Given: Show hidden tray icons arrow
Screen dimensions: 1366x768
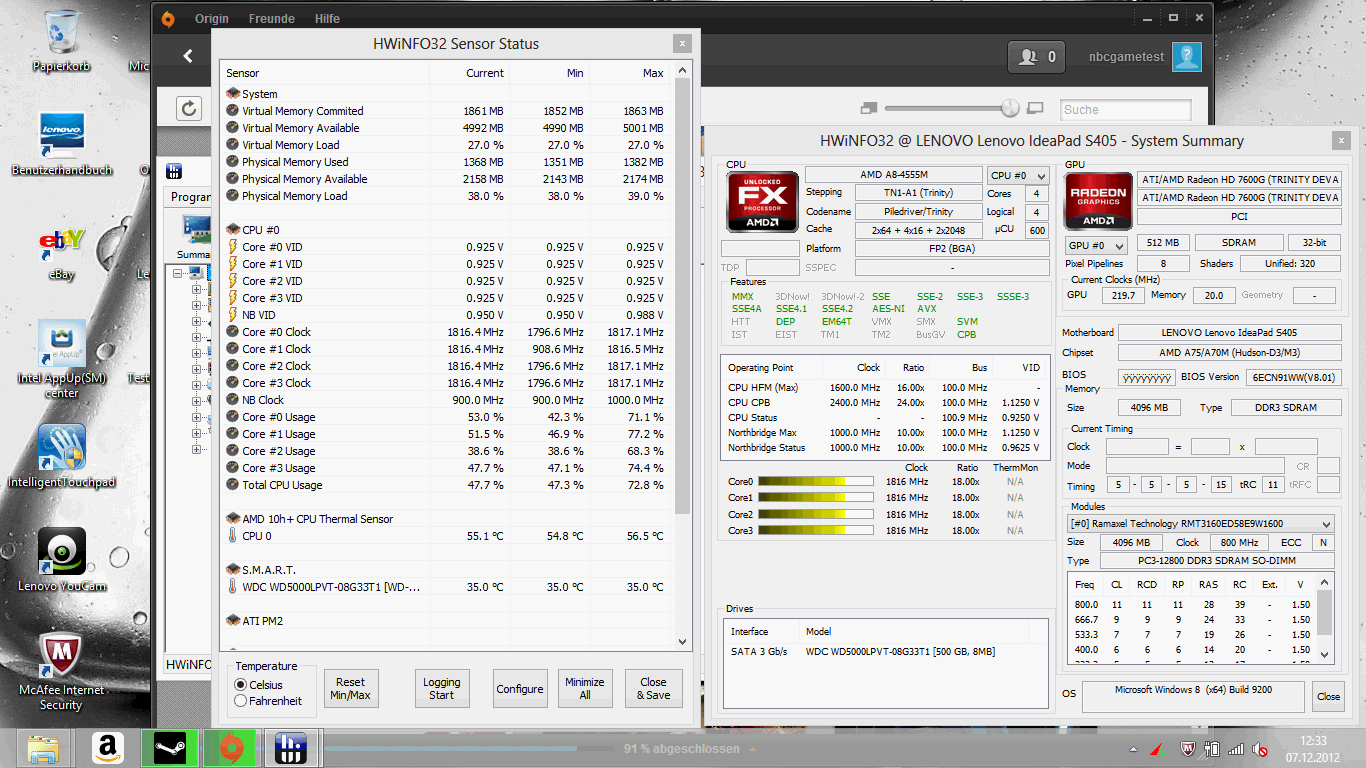Looking at the screenshot, I should 1133,749.
